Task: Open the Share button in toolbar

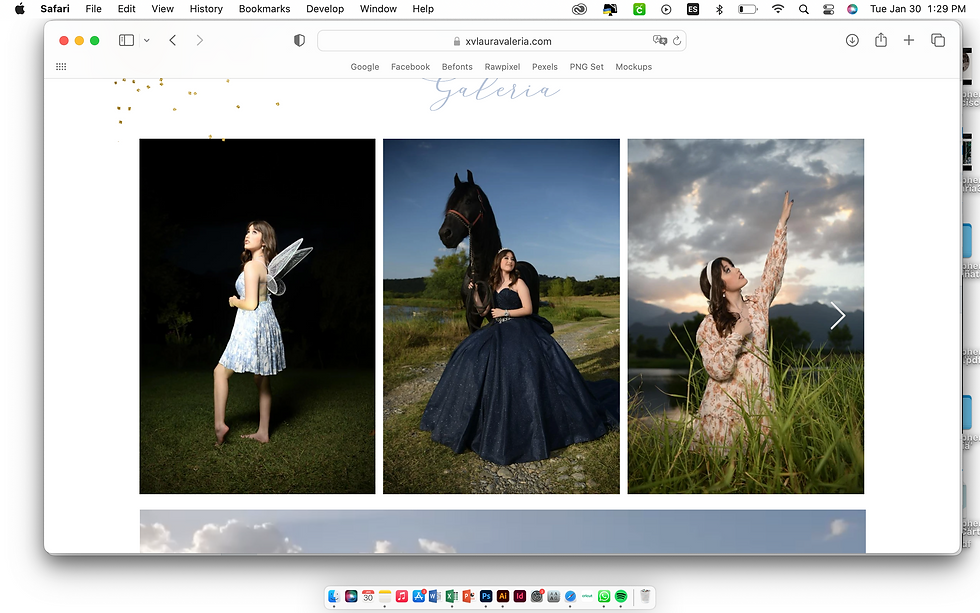Action: 881,41
